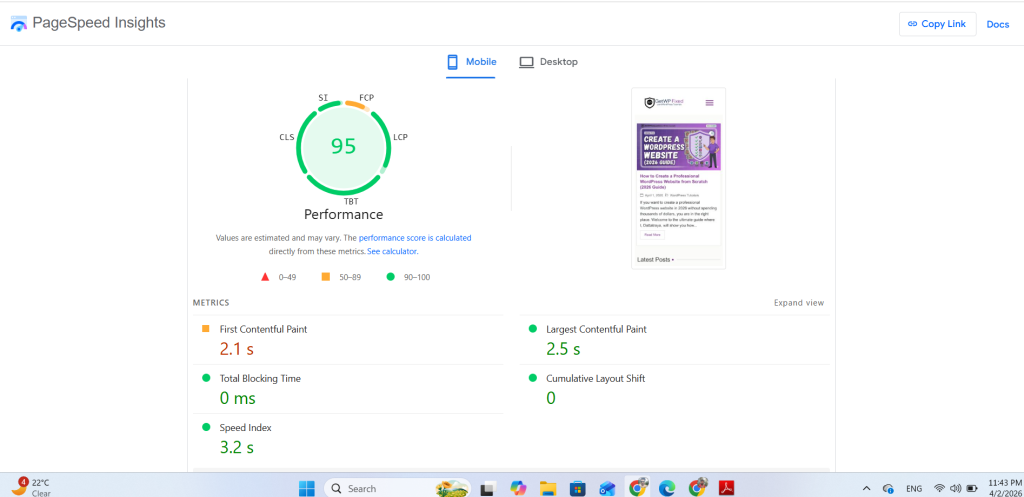This screenshot has width=1024, height=497.
Task: Open the weather widget showing 22°C
Action: pyautogui.click(x=31, y=488)
